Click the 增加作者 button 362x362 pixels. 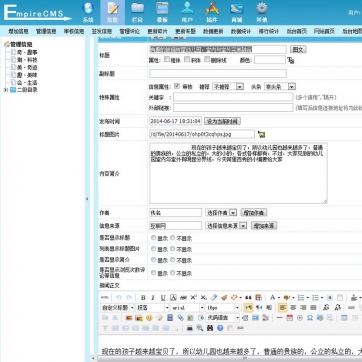[x=254, y=213]
